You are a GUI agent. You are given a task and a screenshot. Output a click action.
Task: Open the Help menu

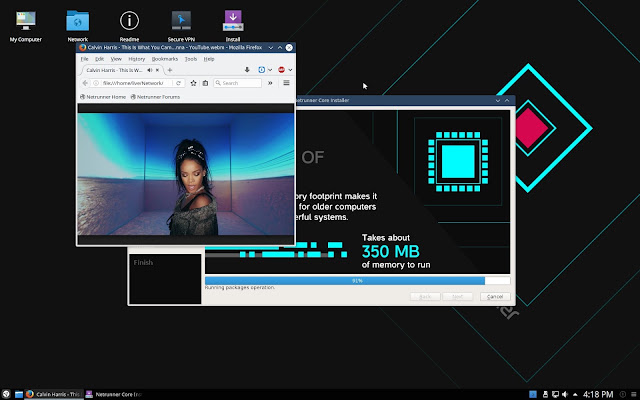click(x=209, y=59)
